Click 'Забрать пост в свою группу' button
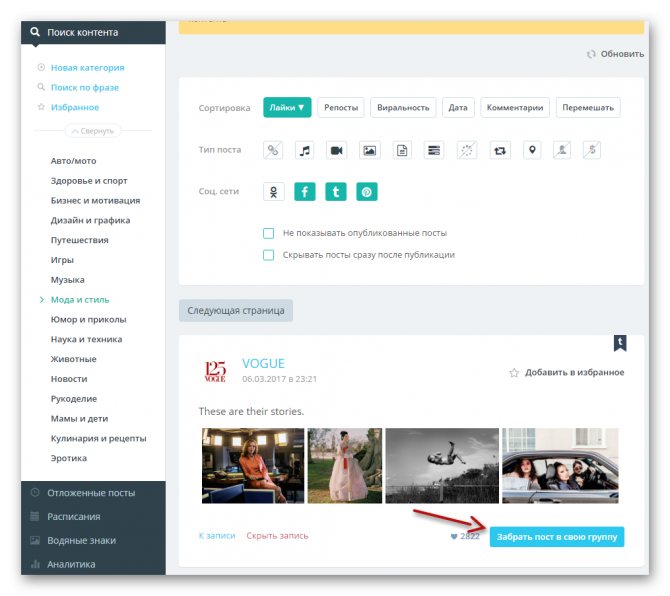This screenshot has width=670, height=596. [x=557, y=537]
